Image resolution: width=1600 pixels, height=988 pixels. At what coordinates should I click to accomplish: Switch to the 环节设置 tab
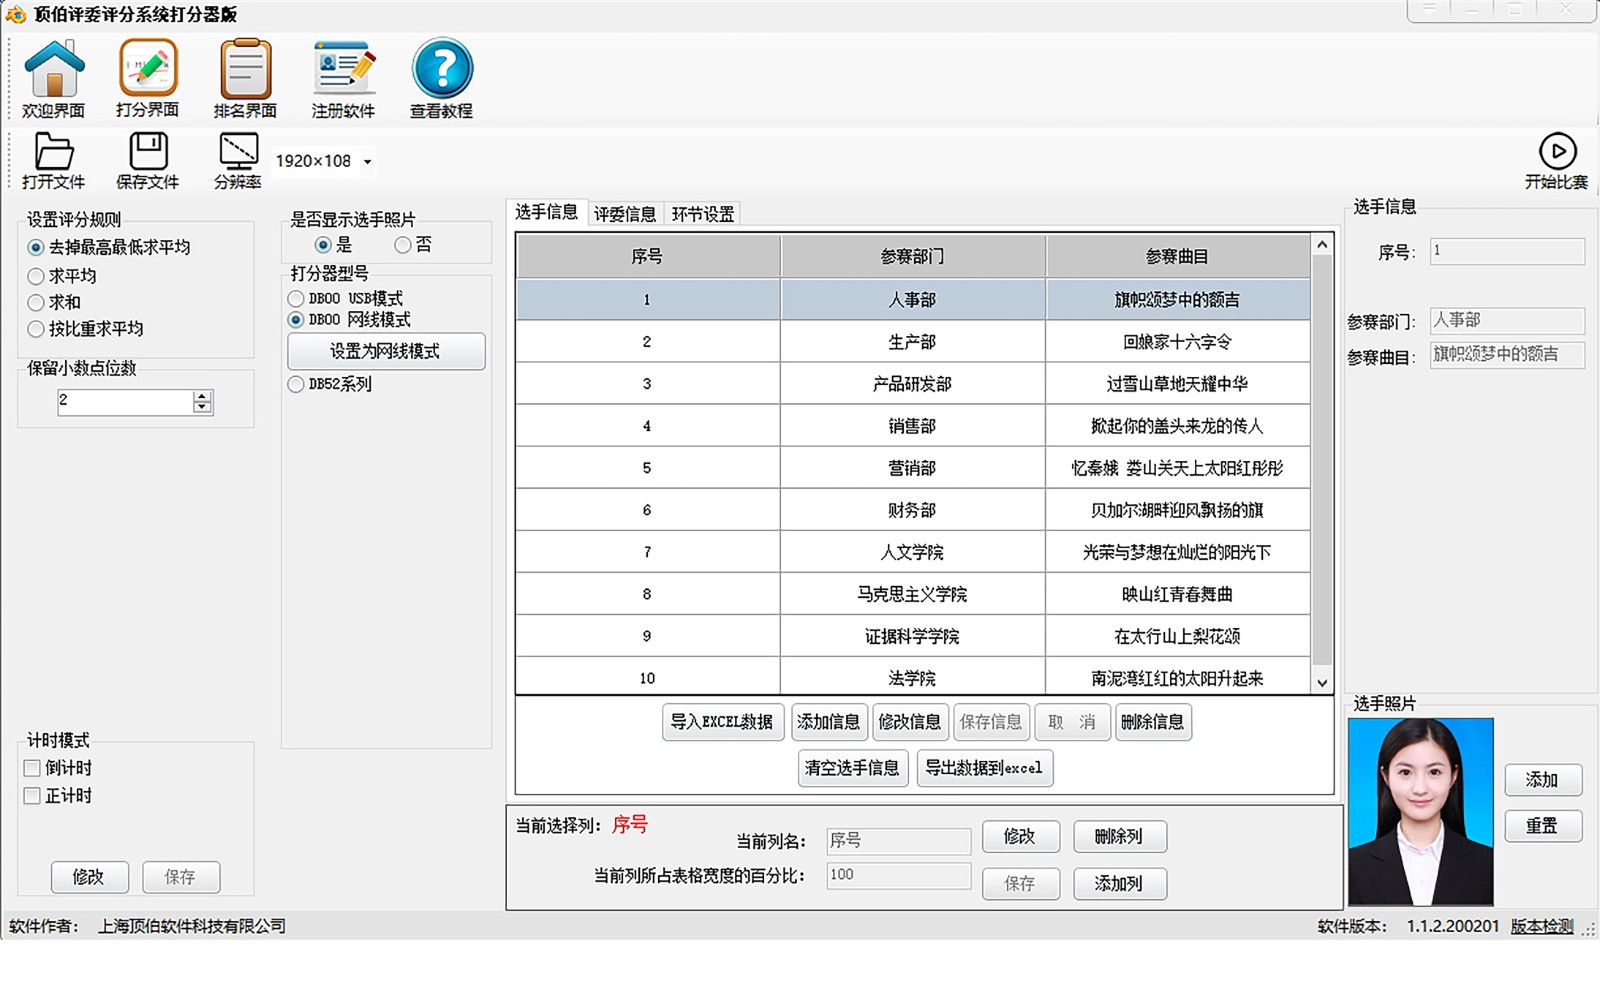tap(702, 214)
